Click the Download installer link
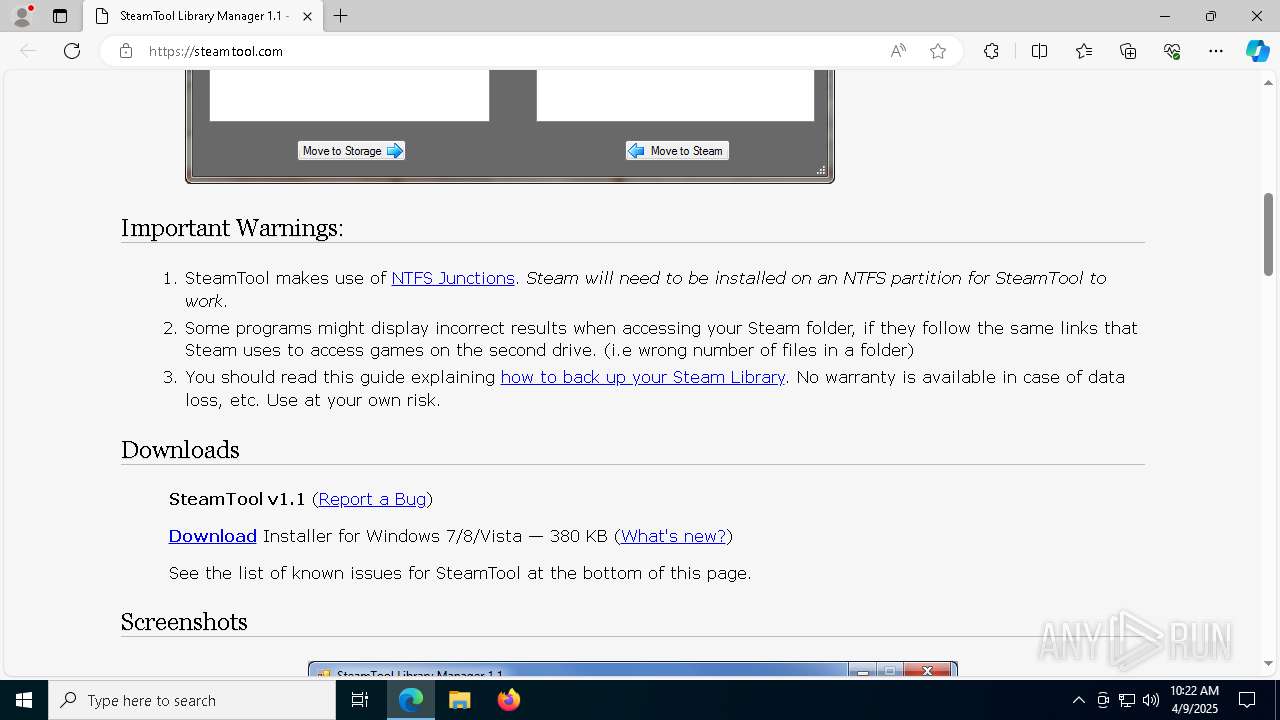The width and height of the screenshot is (1280, 720). coord(213,536)
